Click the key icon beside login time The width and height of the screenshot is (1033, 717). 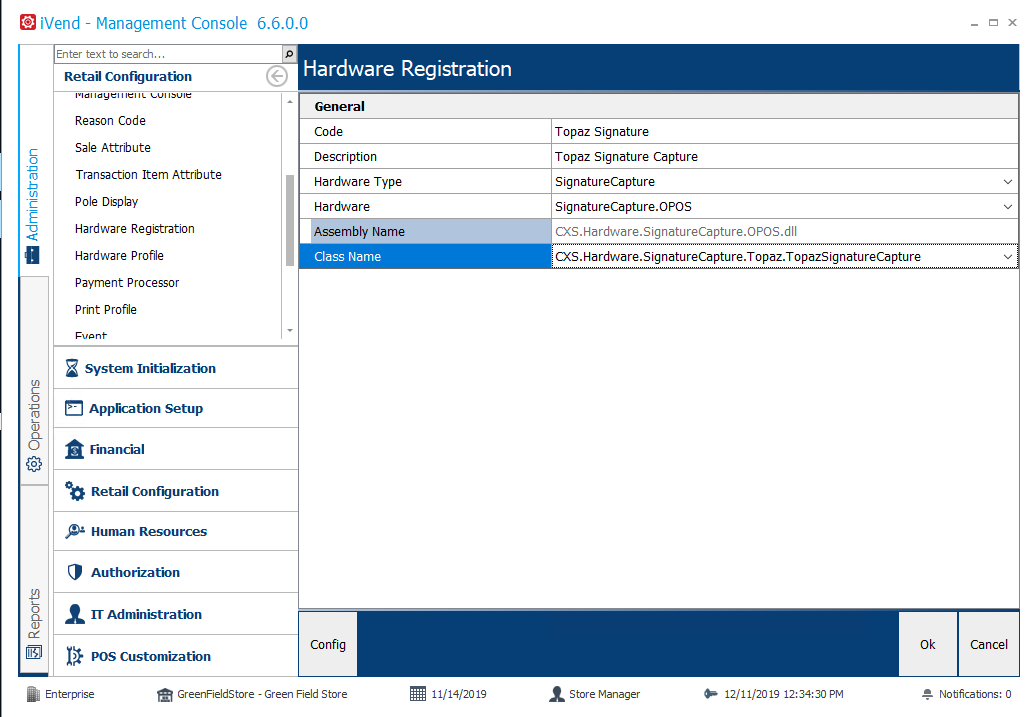coord(710,694)
